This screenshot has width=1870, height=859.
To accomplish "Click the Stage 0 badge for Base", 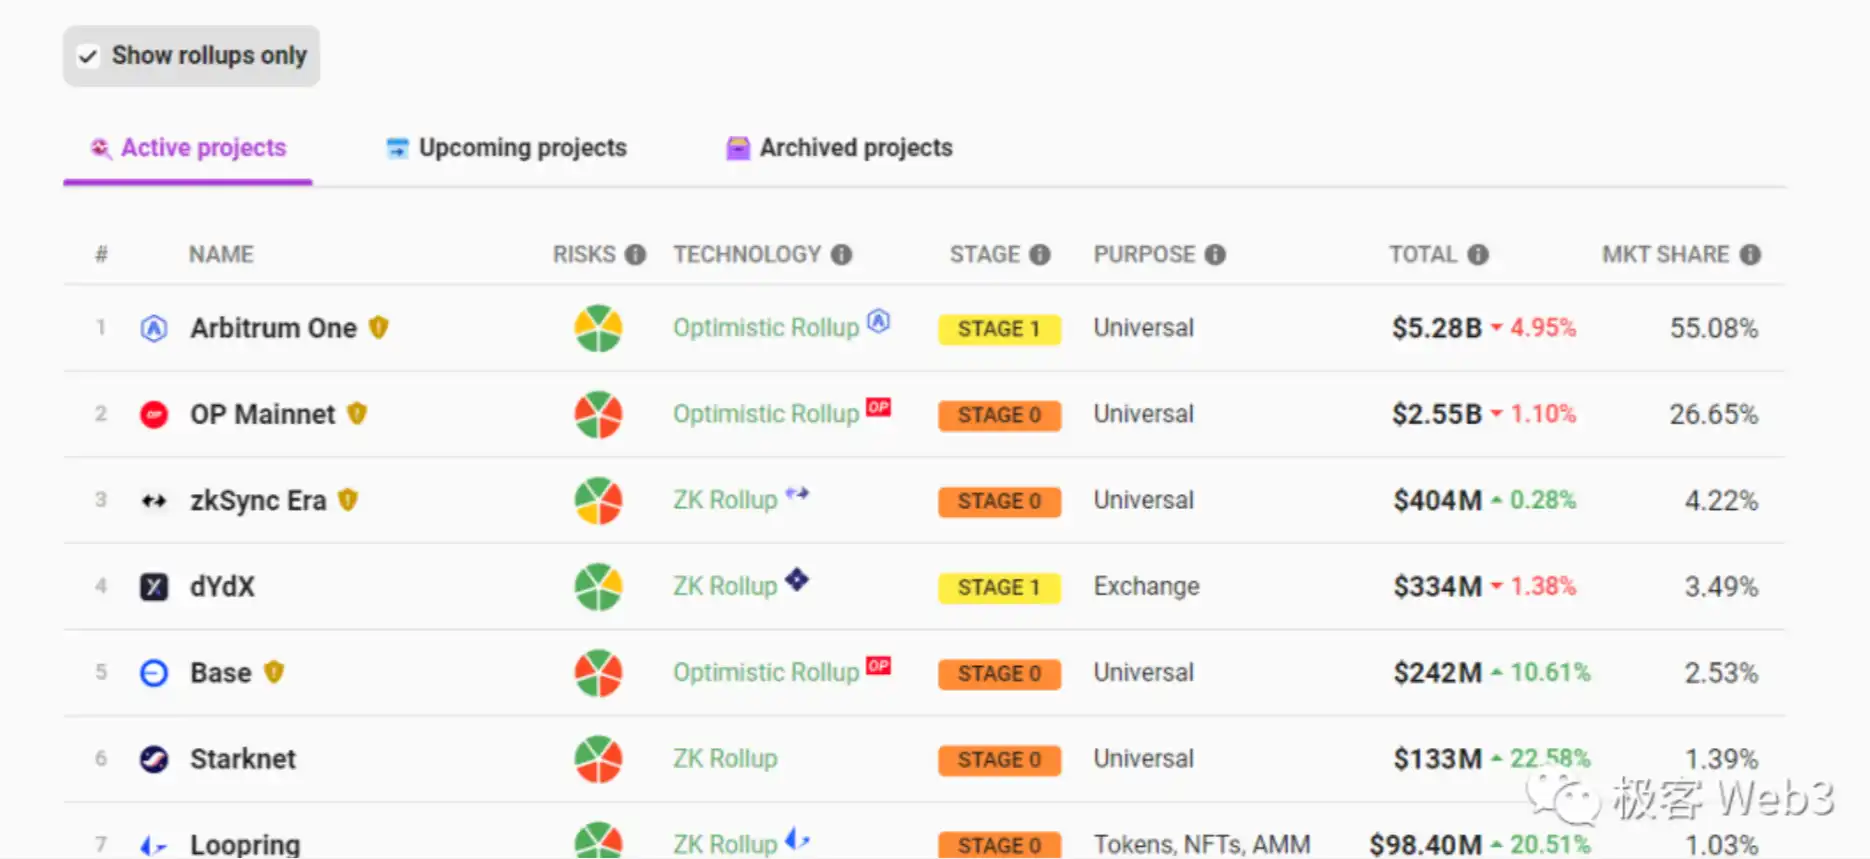I will tap(998, 673).
